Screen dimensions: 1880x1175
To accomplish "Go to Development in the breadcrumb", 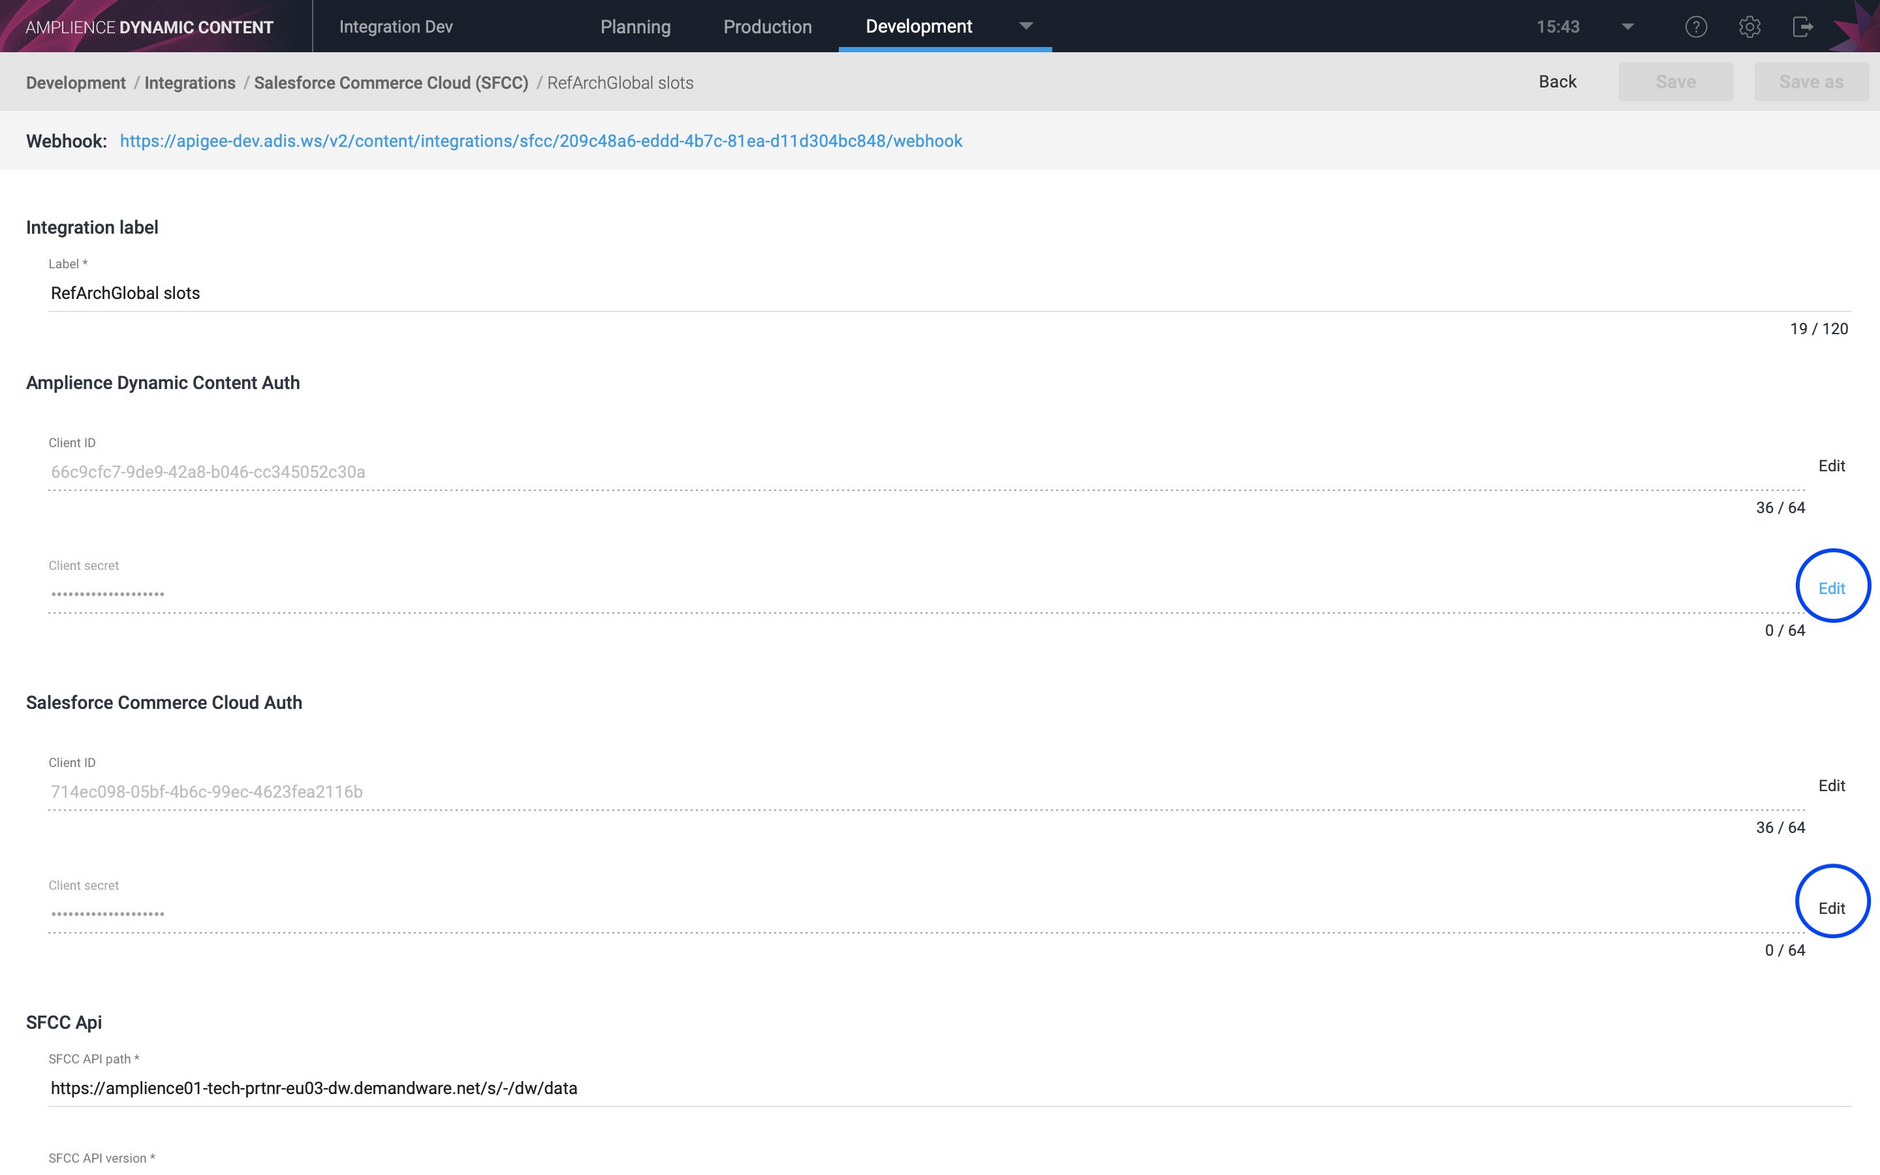I will tap(76, 83).
